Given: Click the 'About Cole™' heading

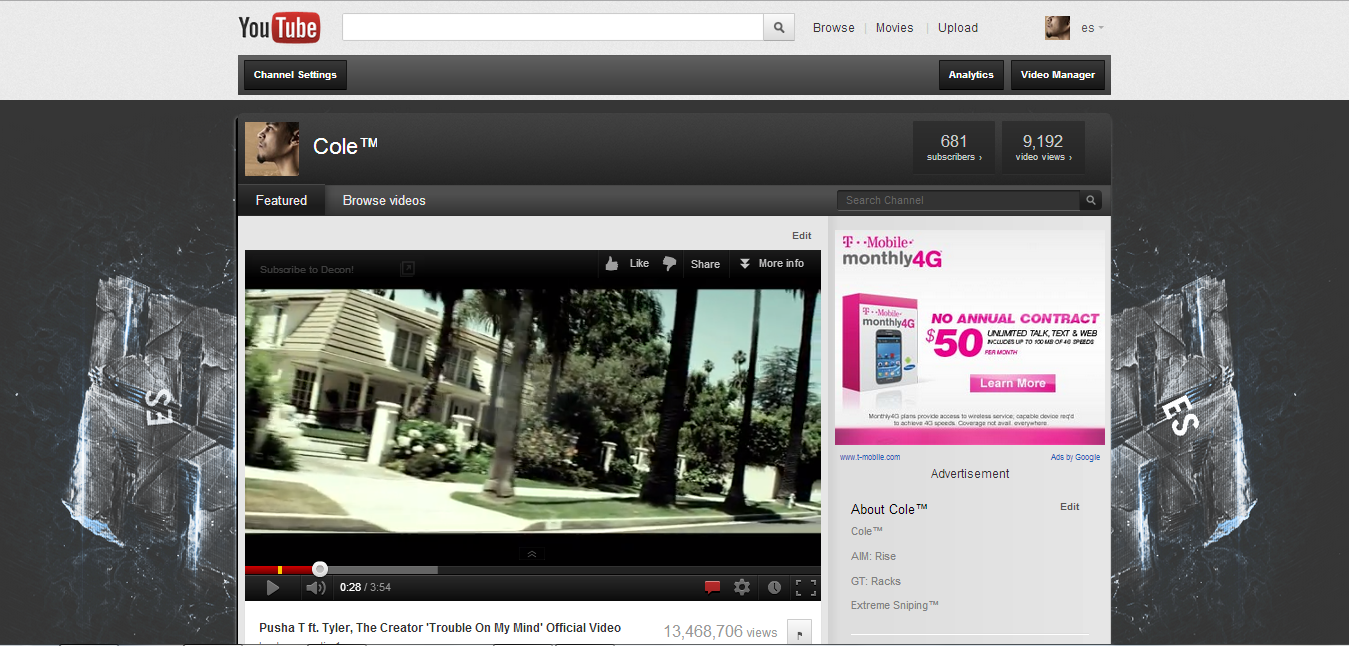Looking at the screenshot, I should [x=889, y=509].
